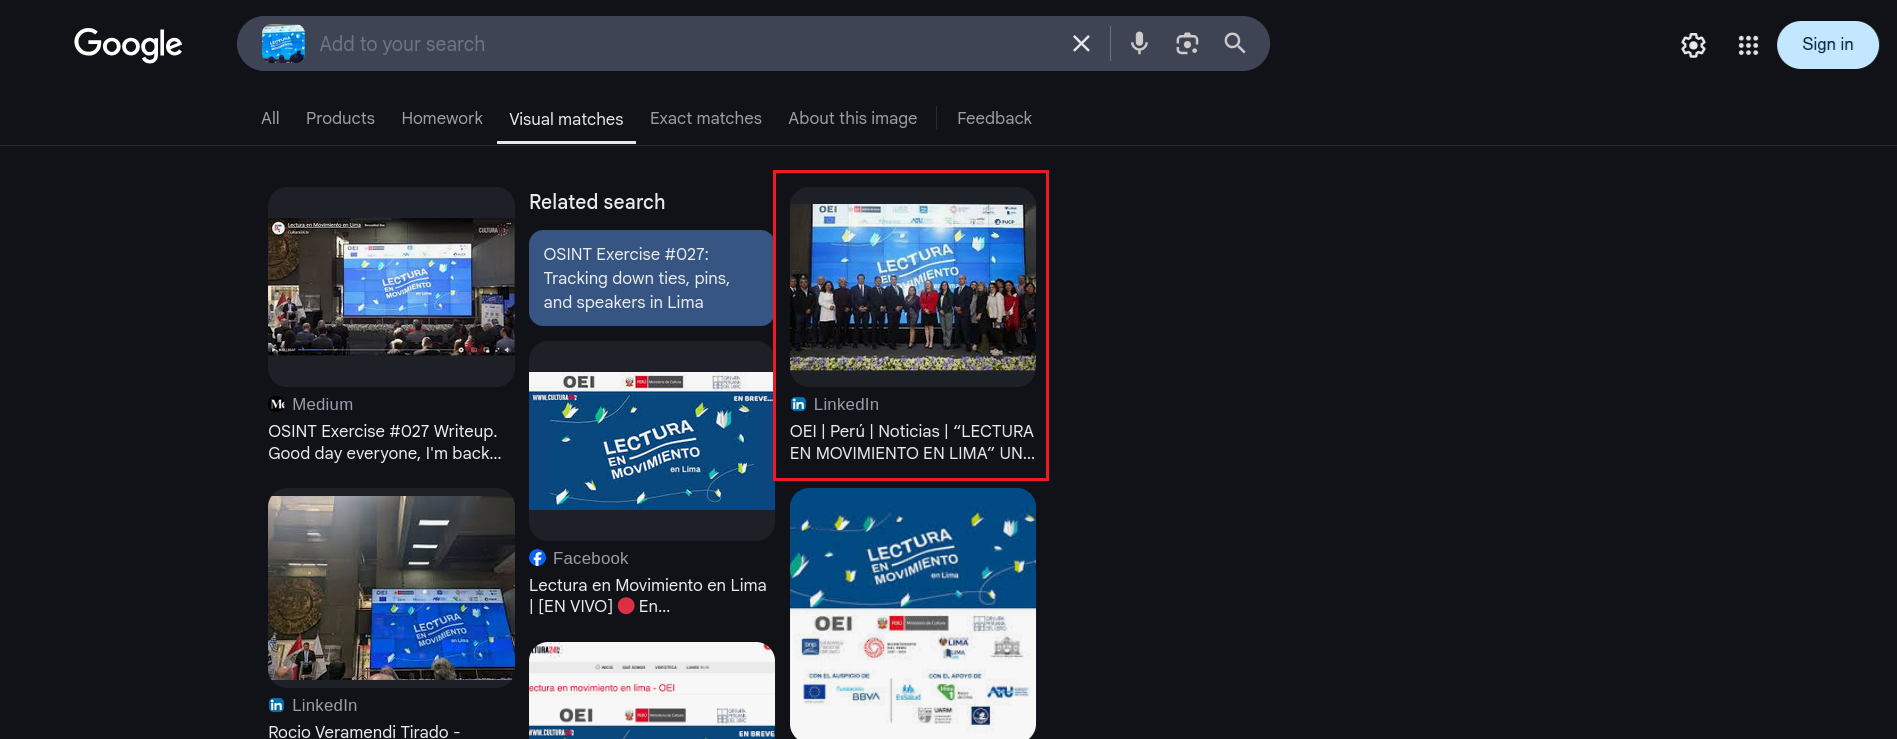Screen dimensions: 1897x739
Task: Clear the search with the X icon
Action: coord(1081,44)
